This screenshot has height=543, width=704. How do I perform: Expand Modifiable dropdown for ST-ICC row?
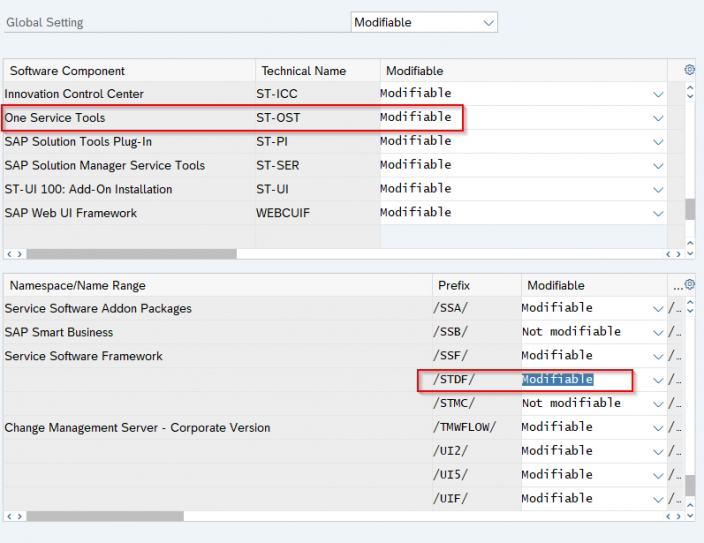coord(658,94)
